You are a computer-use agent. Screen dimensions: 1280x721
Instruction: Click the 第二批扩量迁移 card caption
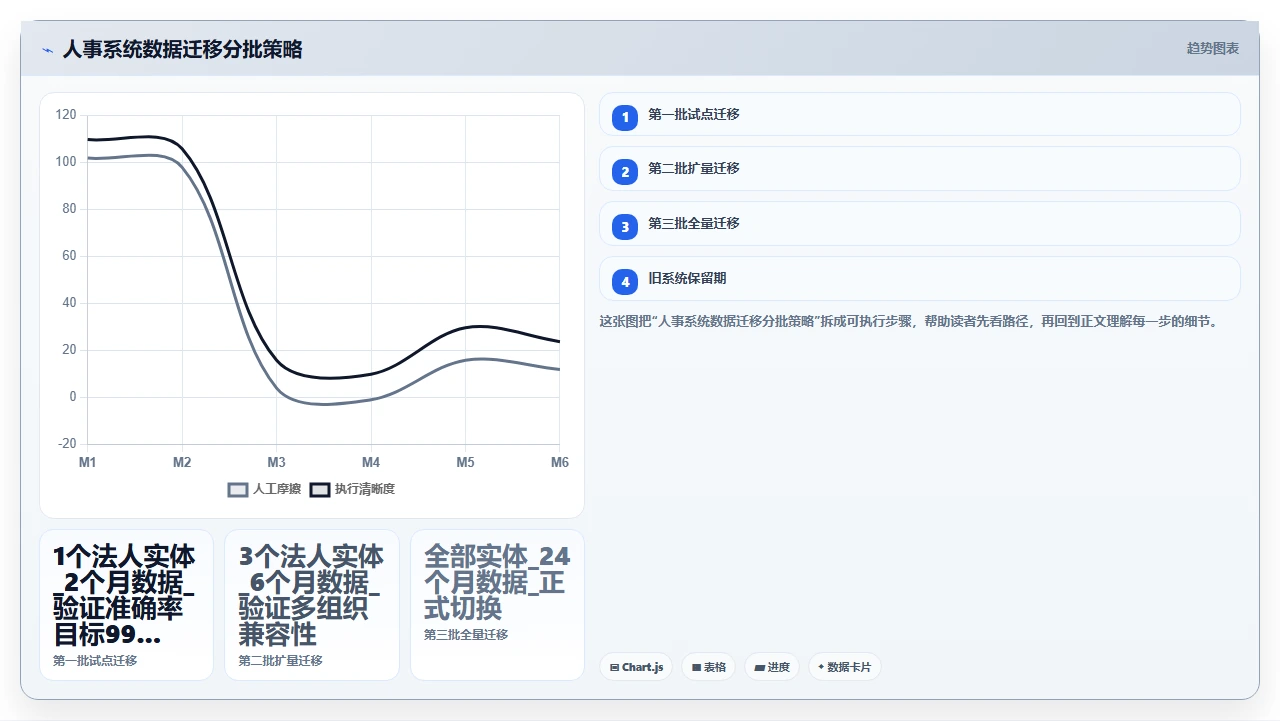tap(280, 661)
